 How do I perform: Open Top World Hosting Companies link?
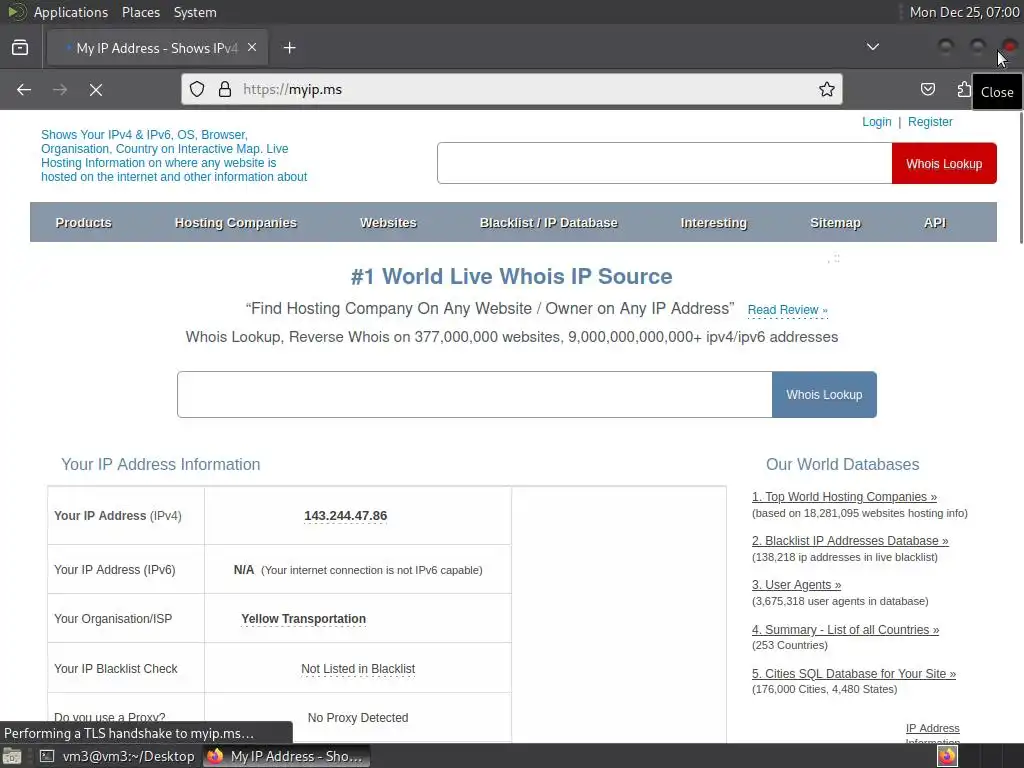coord(844,497)
